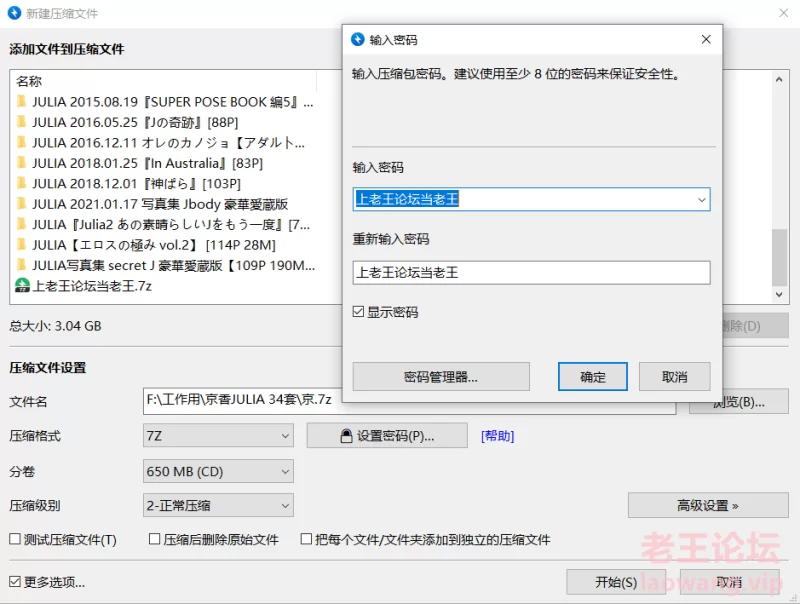Click the 输入密码 password field
Viewport: 800px width, 604px height.
(532, 199)
